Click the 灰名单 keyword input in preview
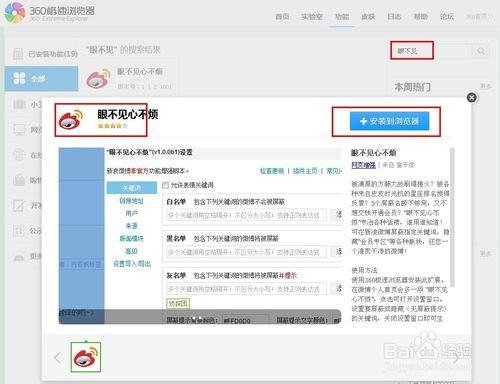The image size is (500, 384). click(x=246, y=289)
